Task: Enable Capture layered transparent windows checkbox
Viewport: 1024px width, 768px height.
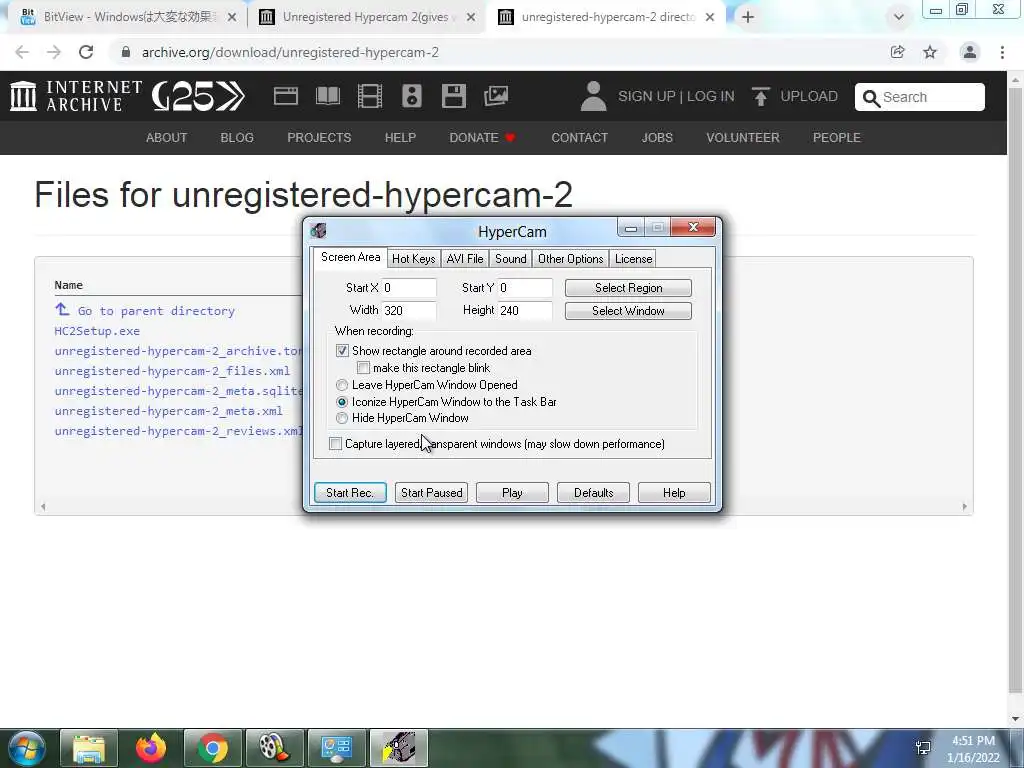Action: pos(335,443)
